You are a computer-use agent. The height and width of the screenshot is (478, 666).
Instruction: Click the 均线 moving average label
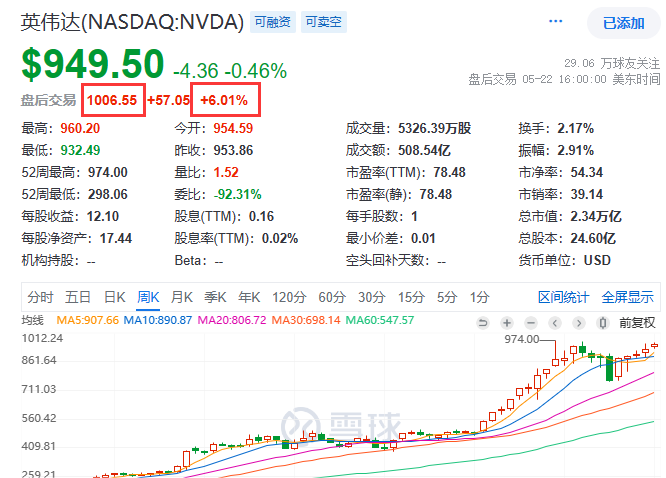tap(32, 320)
